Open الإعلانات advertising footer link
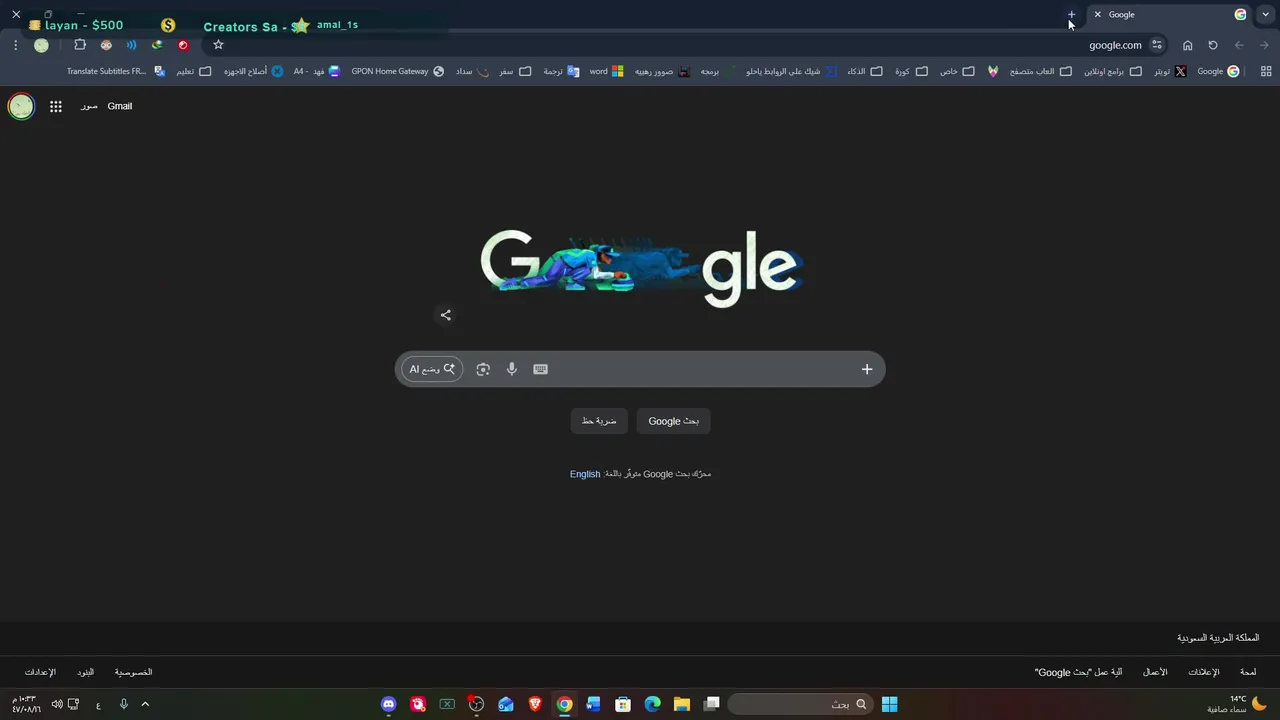 (1203, 672)
